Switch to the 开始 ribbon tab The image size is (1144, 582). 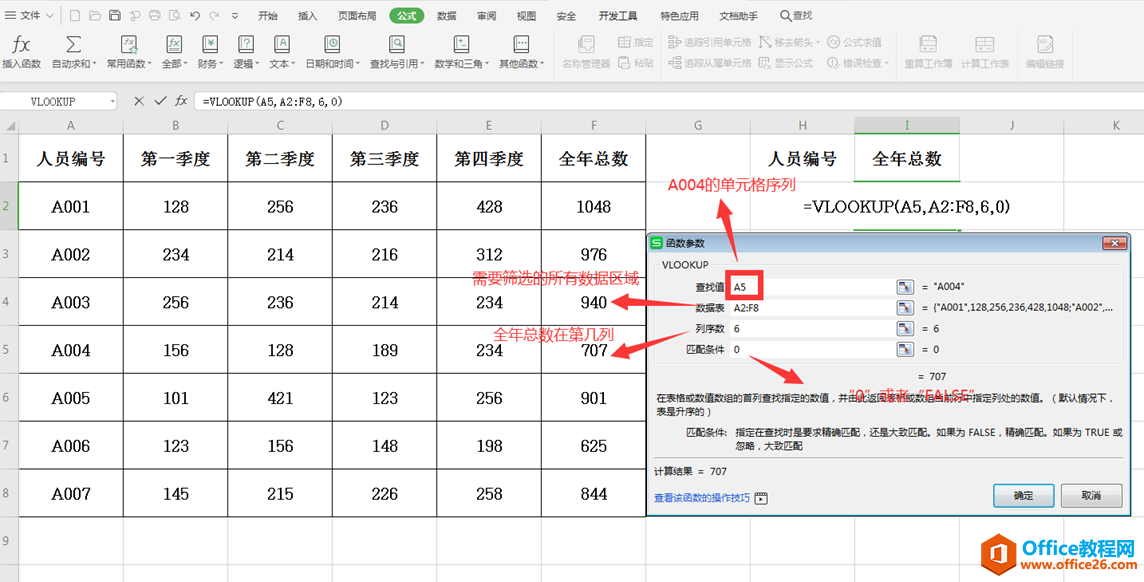(x=268, y=15)
